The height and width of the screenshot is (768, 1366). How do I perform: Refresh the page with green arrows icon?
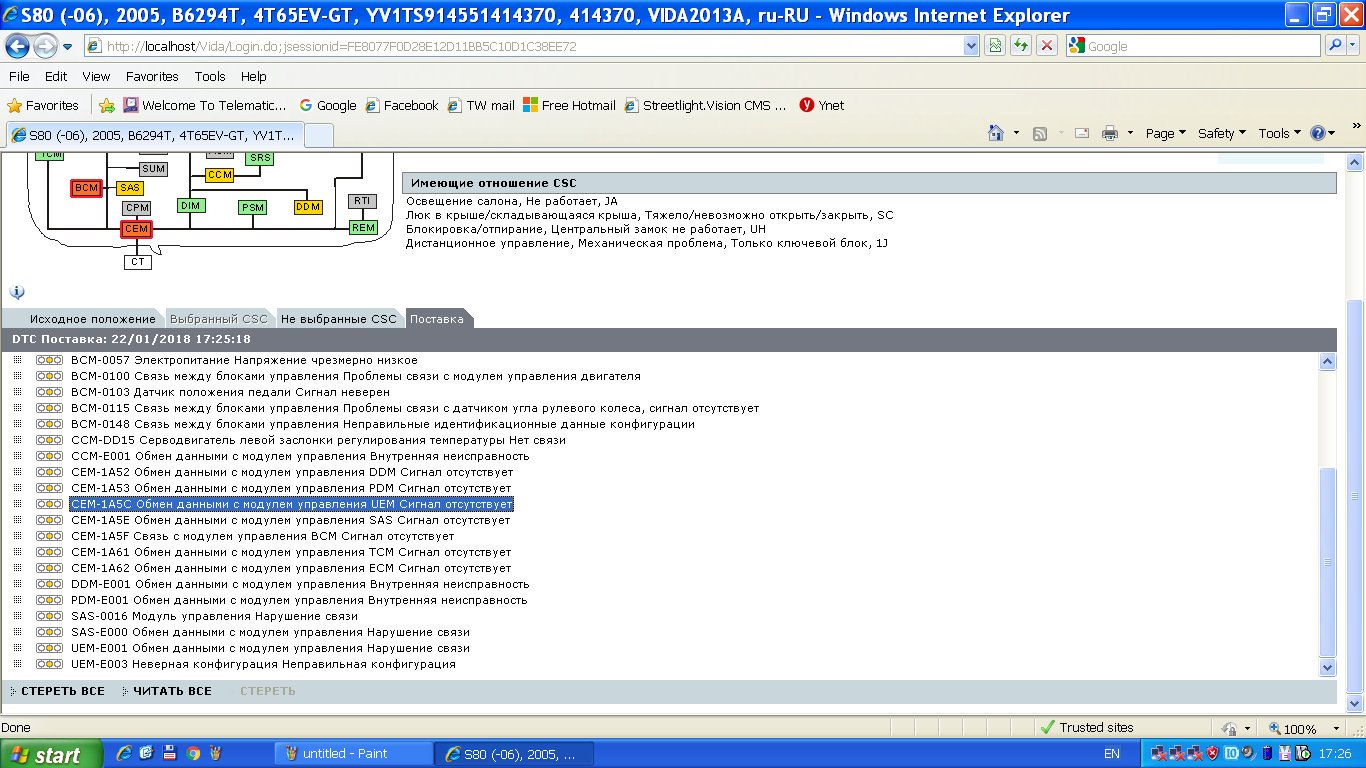(1021, 46)
